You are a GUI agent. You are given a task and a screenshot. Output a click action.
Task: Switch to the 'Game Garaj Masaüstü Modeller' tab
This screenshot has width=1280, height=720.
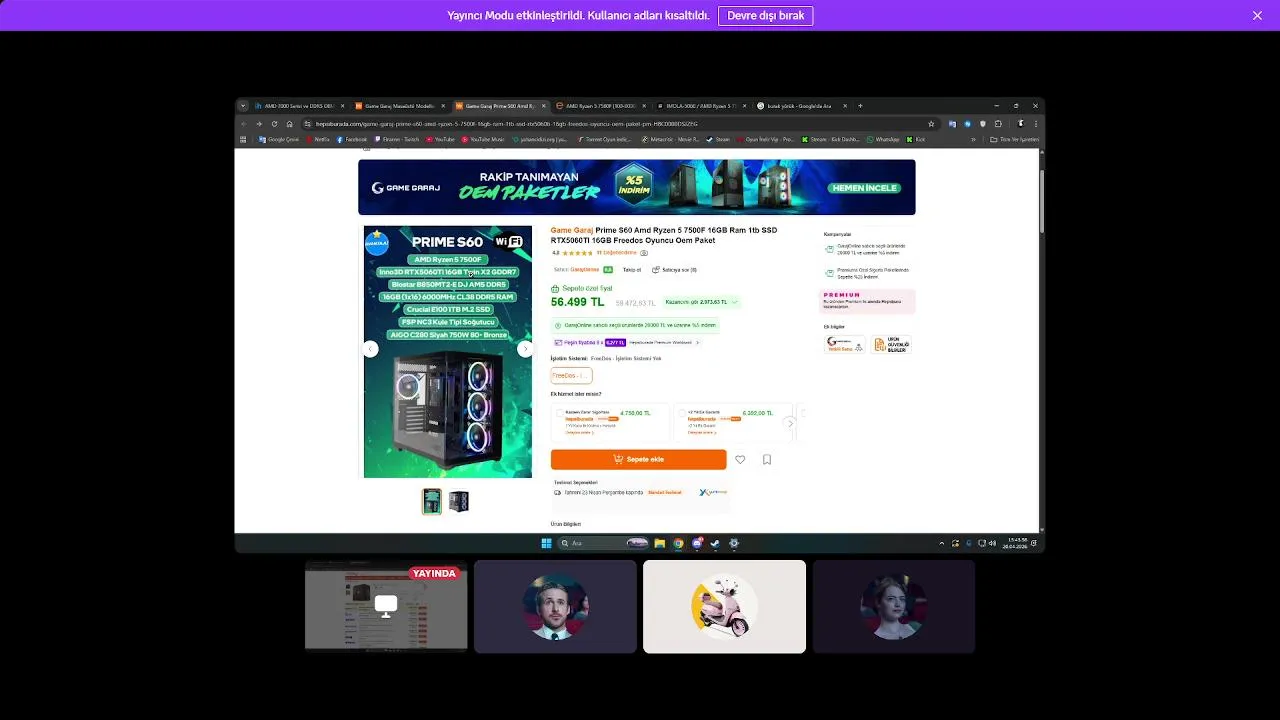[x=399, y=106]
